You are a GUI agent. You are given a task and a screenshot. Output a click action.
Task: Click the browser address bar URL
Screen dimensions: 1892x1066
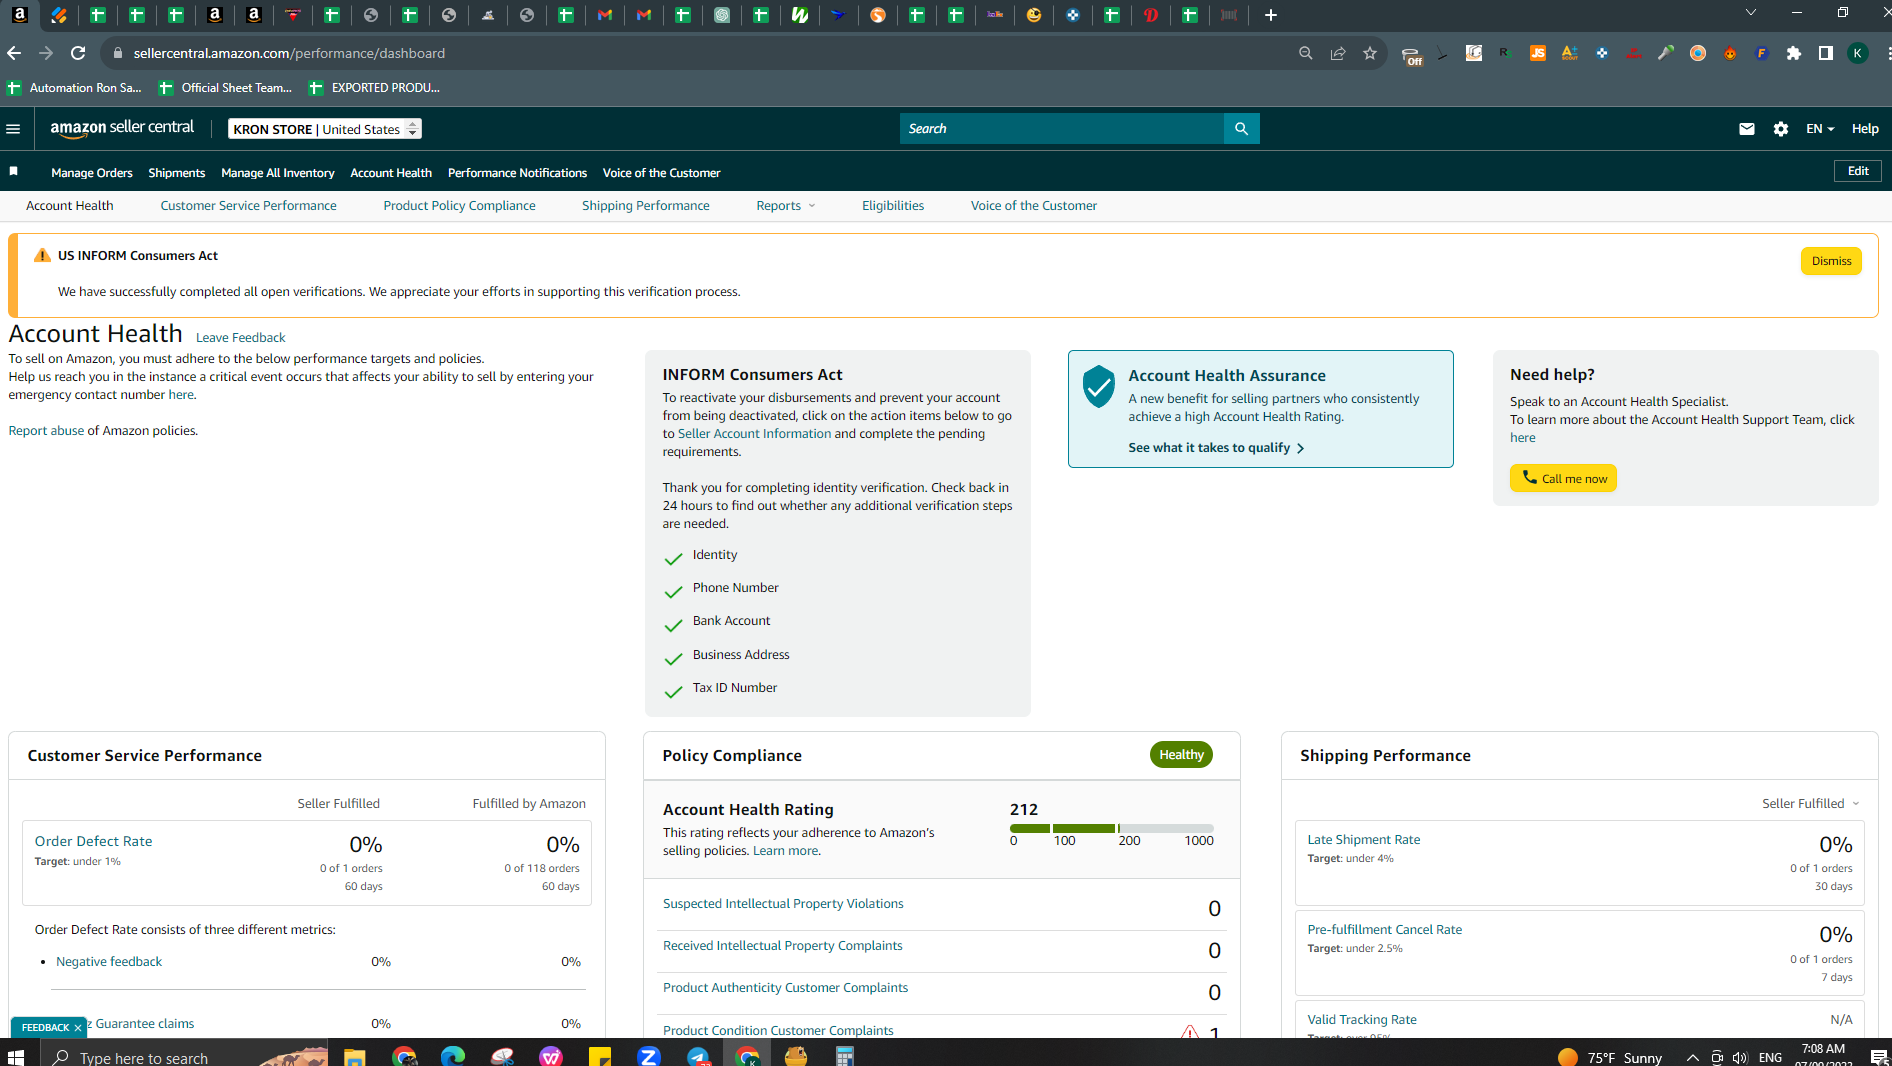[x=289, y=53]
